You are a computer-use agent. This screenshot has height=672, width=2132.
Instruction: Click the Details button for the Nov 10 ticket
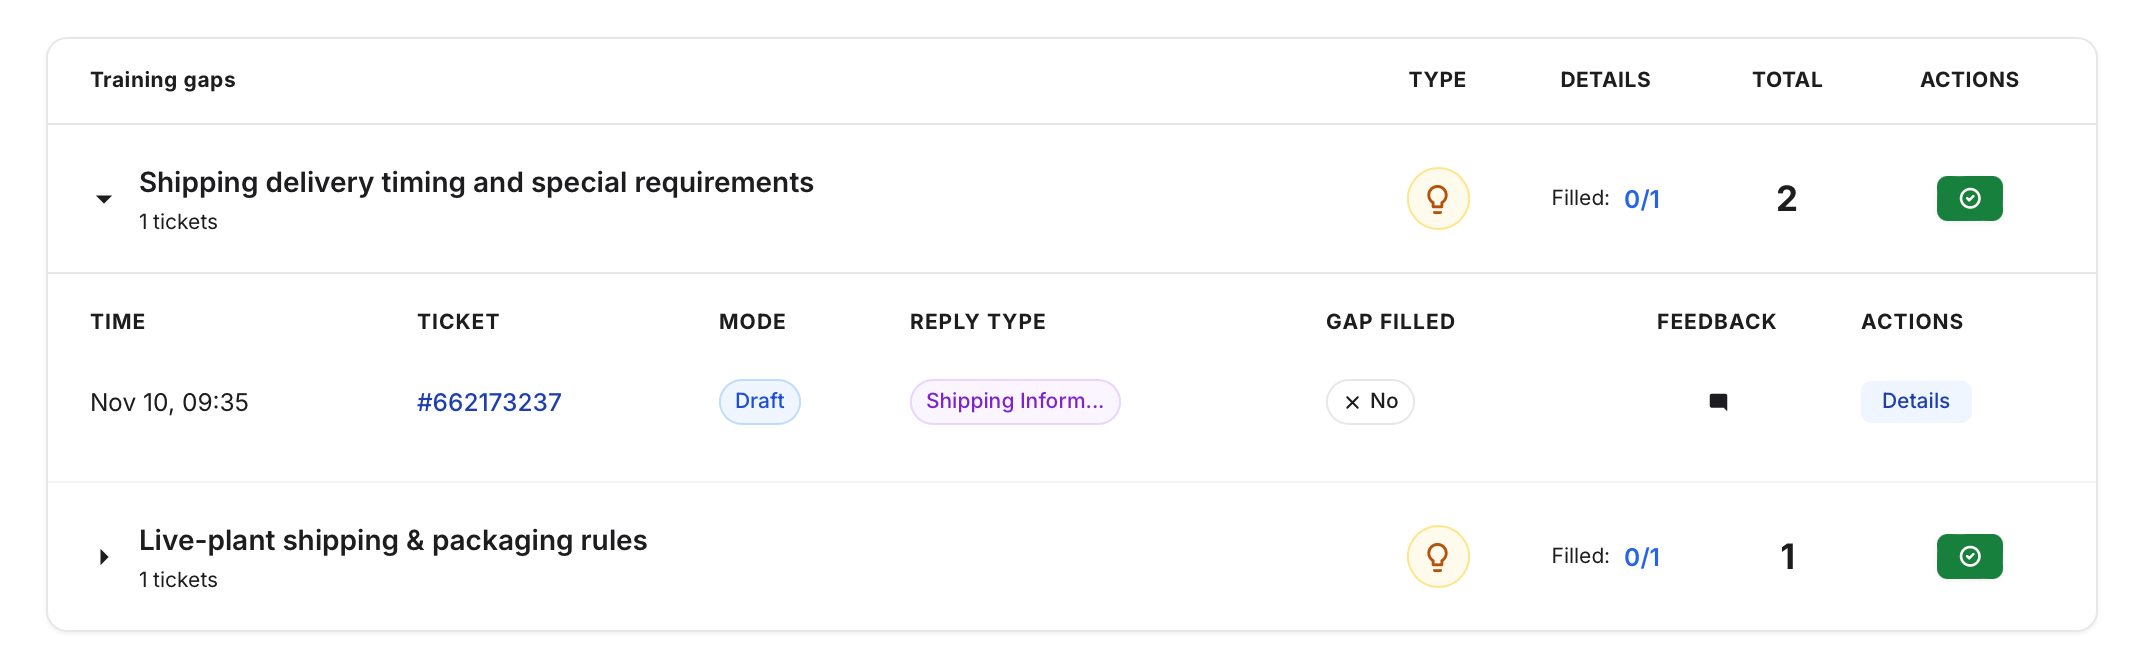(1915, 401)
